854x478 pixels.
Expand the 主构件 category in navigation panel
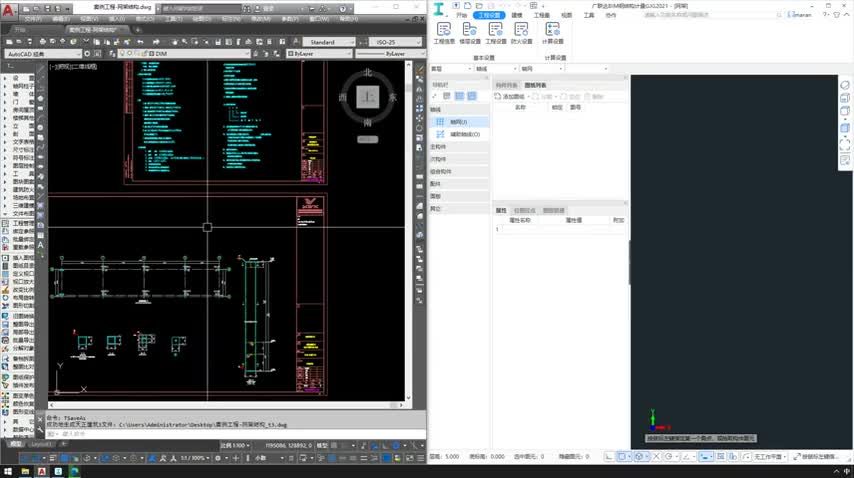click(438, 146)
